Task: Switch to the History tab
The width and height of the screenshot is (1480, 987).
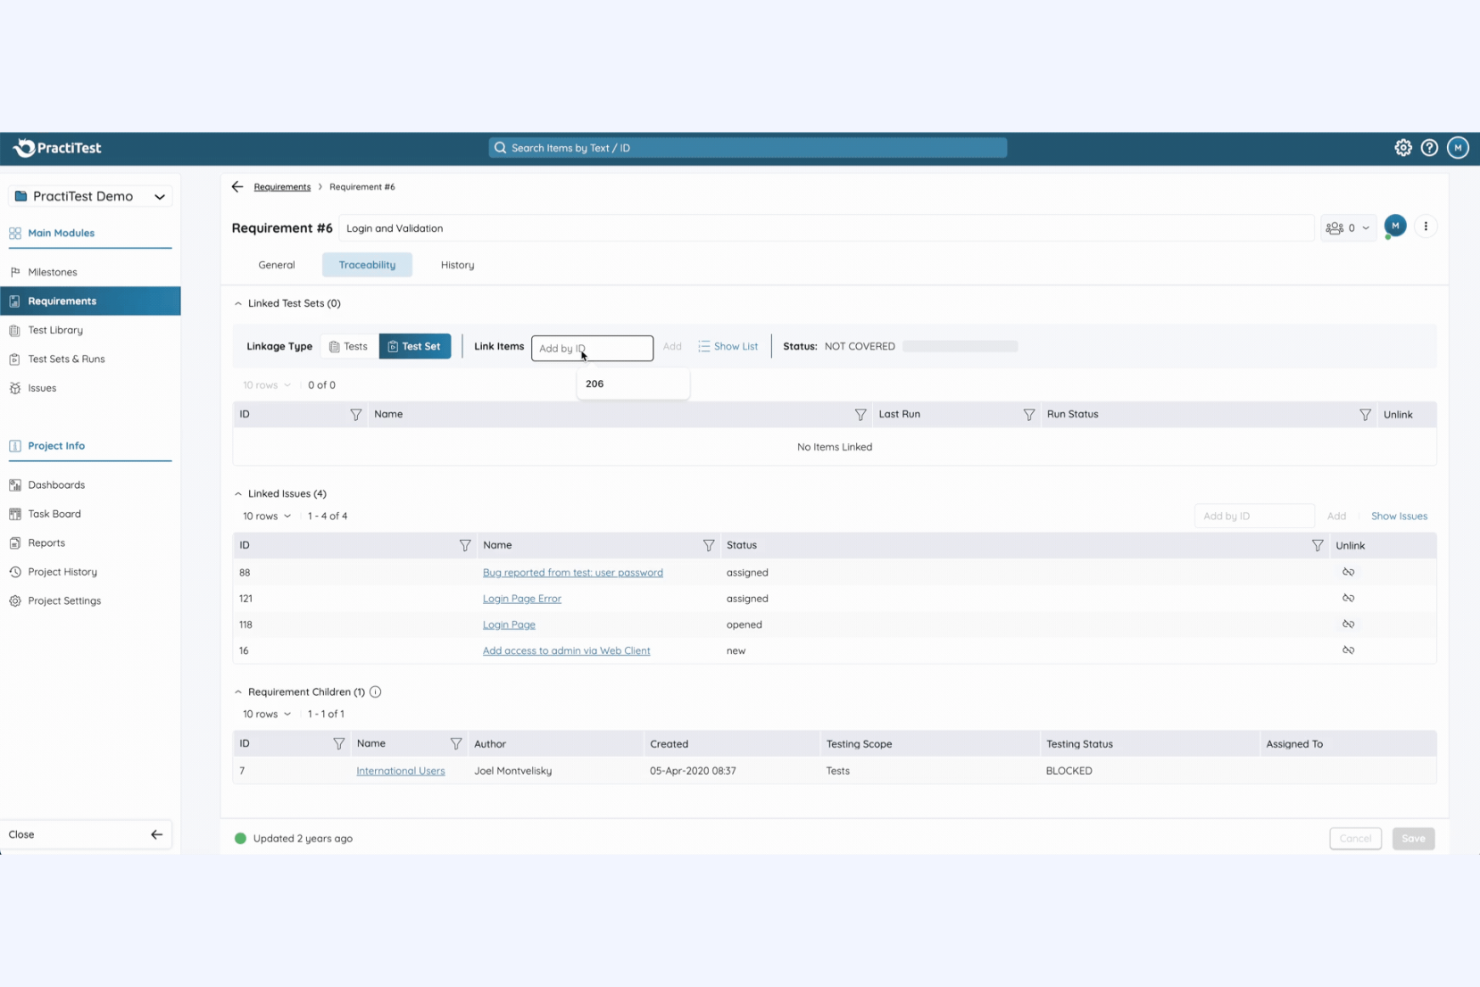Action: click(x=457, y=264)
